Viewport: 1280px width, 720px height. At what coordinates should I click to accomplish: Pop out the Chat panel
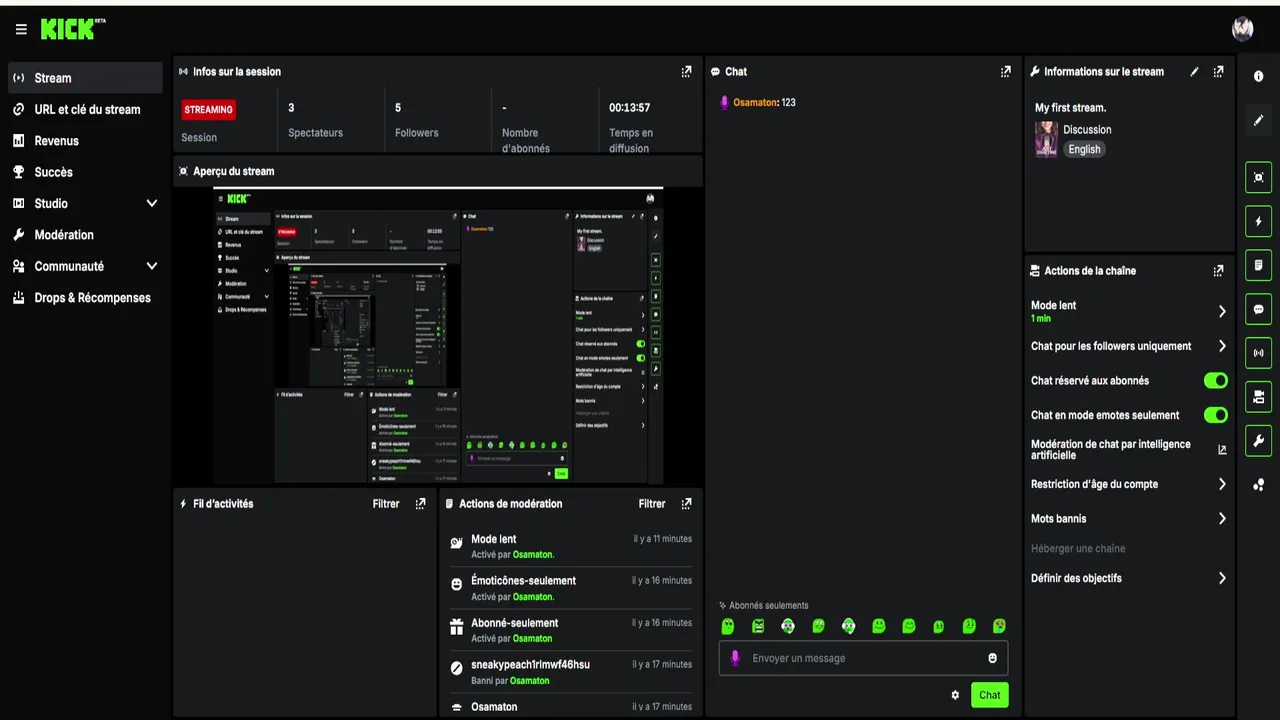[x=1005, y=72]
